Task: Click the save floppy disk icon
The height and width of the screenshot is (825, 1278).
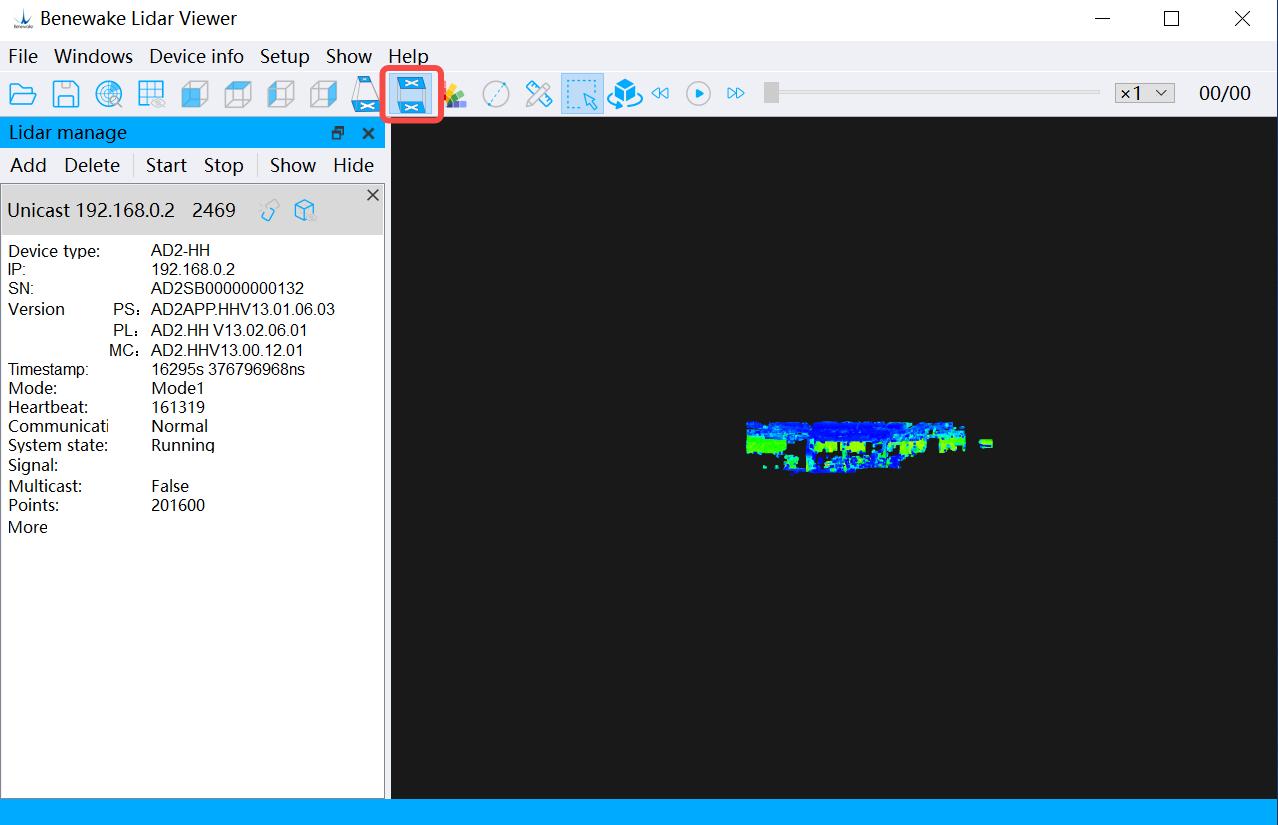Action: pyautogui.click(x=66, y=94)
